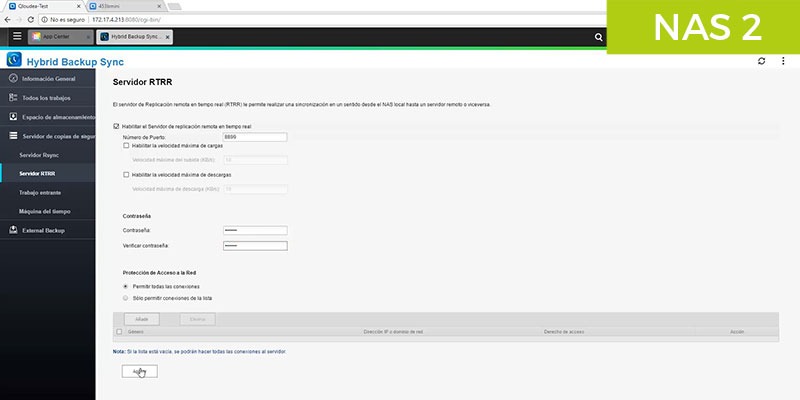Open Servidor Rsync sidebar item
The image size is (800, 400).
[47, 155]
